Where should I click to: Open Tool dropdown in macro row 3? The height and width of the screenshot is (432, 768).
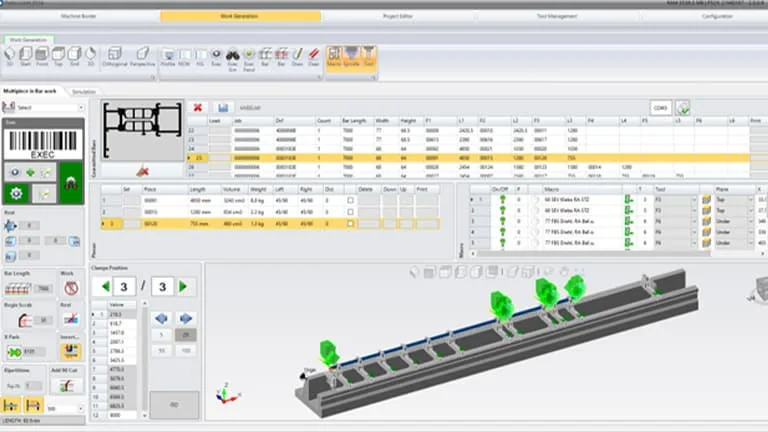click(694, 221)
